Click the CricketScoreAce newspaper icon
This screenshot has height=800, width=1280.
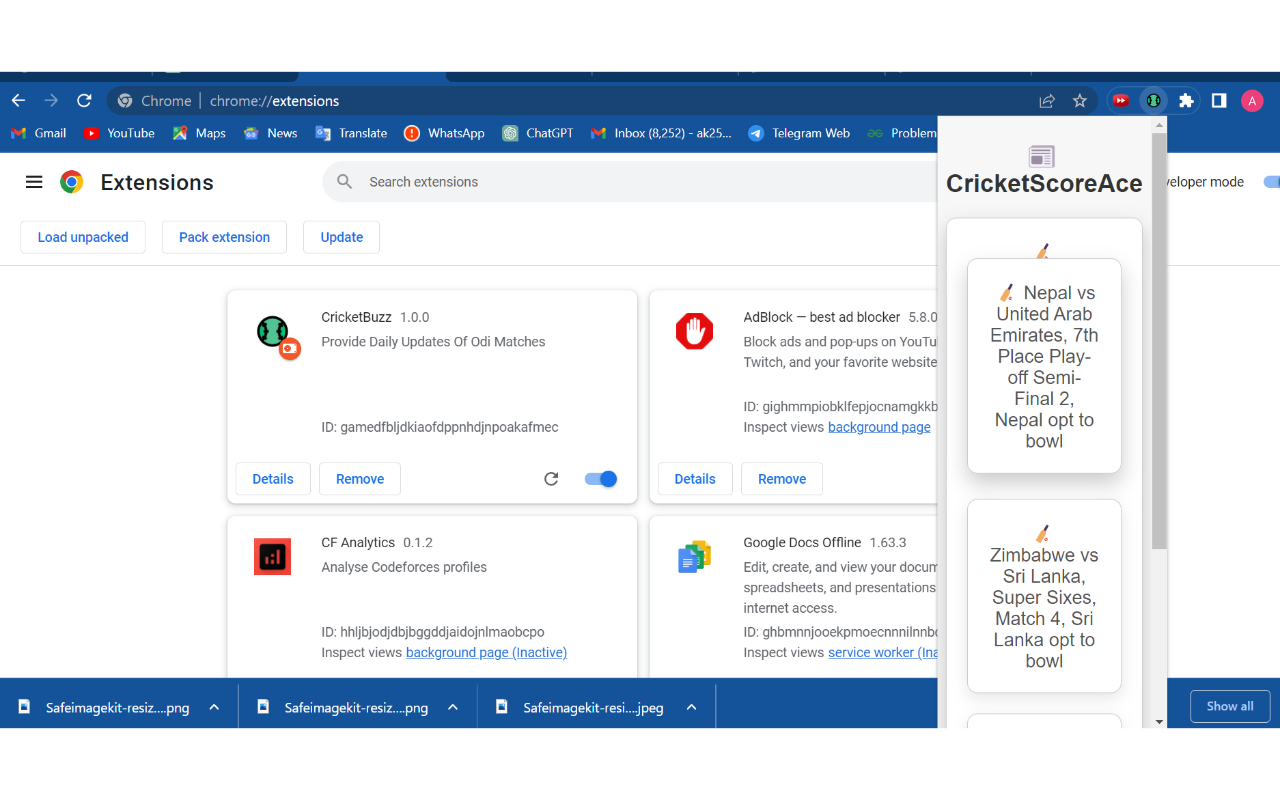1042,156
